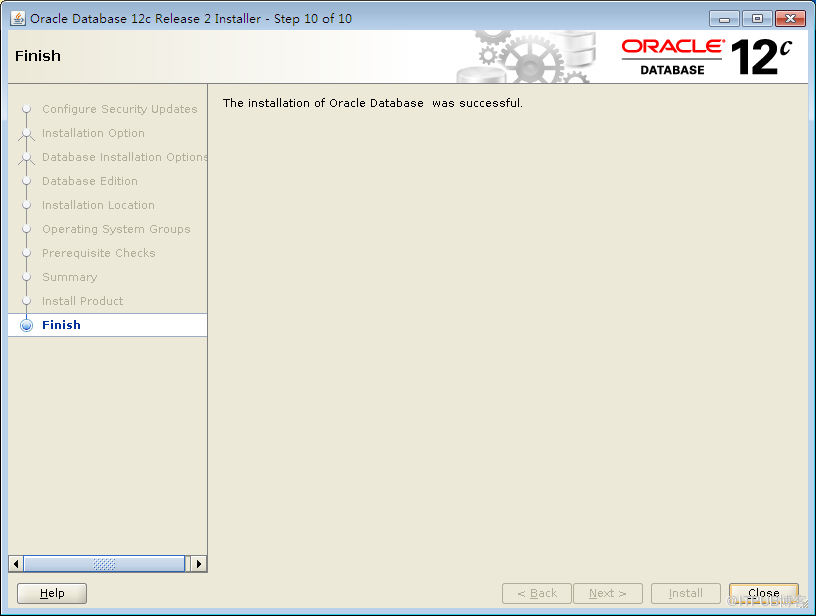Click the disabled Back button
The height and width of the screenshot is (616, 816).
click(537, 593)
